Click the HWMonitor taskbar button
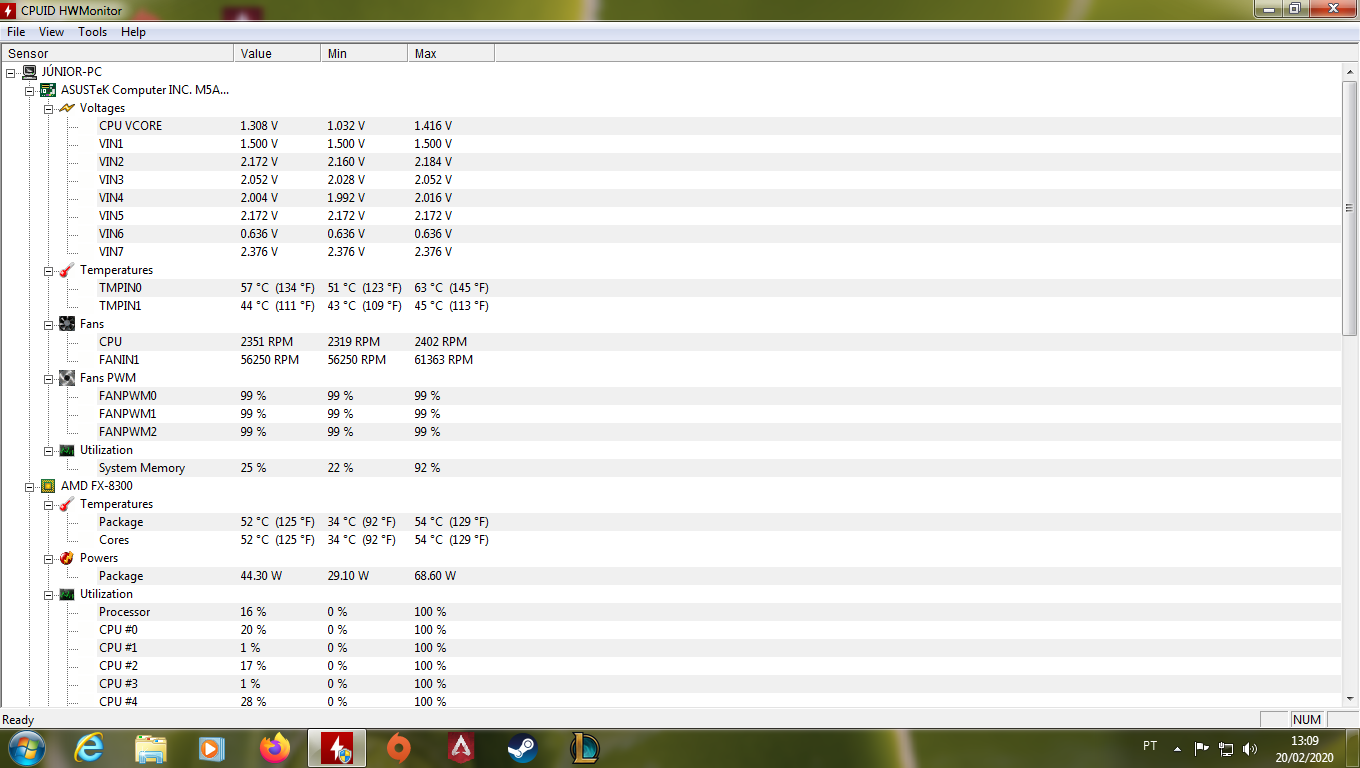The image size is (1360, 768). click(x=336, y=748)
